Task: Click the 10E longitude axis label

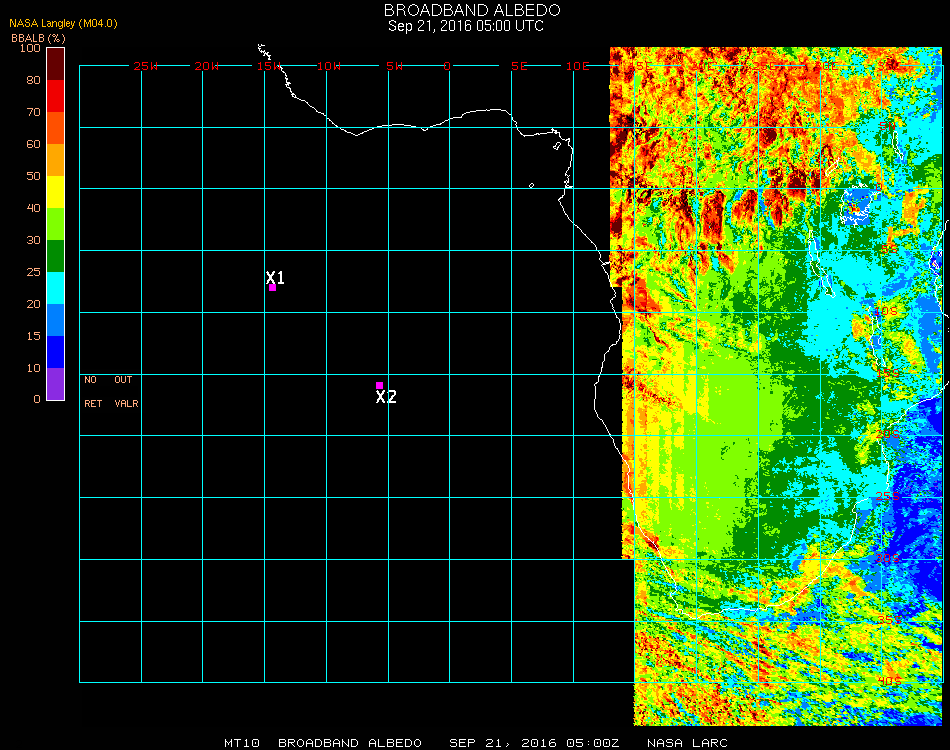Action: [x=578, y=66]
